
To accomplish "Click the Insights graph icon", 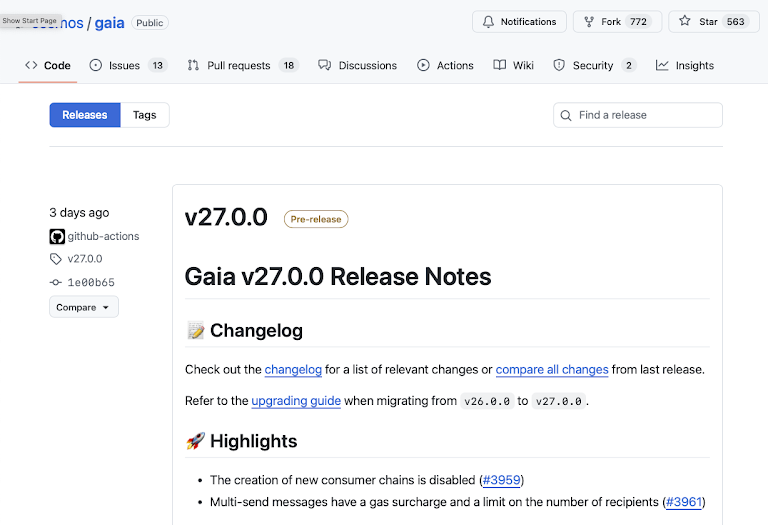I will [662, 65].
